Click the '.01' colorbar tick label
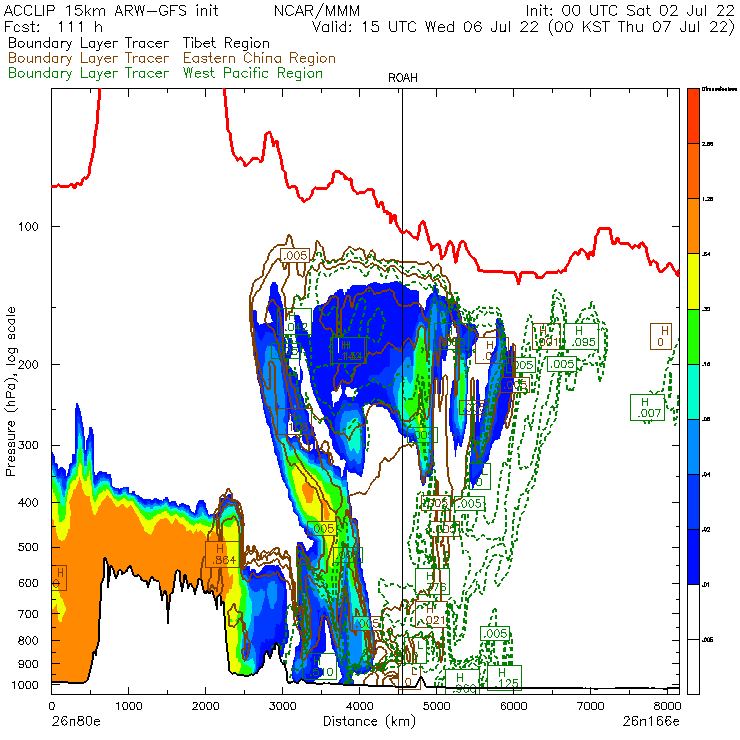This screenshot has height=740, width=740. click(x=706, y=585)
